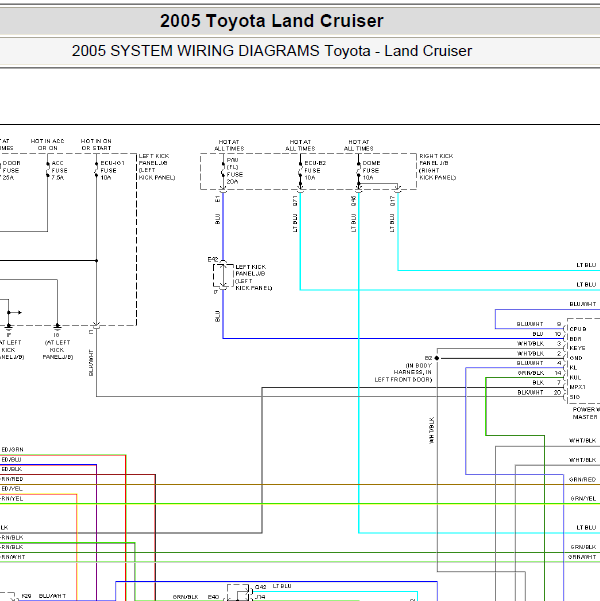This screenshot has width=600, height=601.
Task: Select the 'Q46' connector pin label
Action: [353, 201]
